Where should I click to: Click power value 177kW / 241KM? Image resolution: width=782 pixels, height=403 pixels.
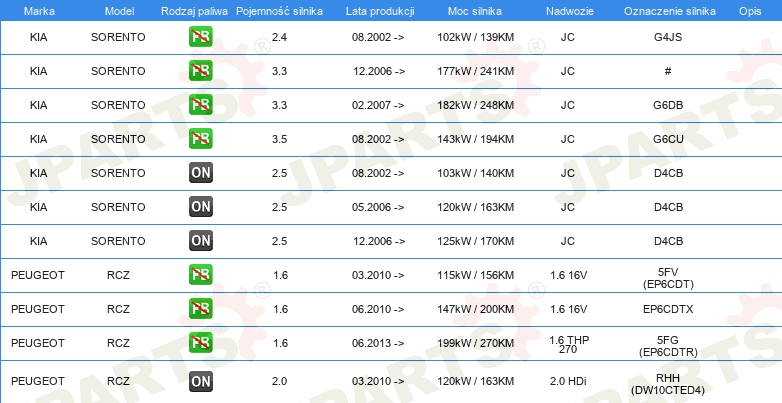click(475, 71)
